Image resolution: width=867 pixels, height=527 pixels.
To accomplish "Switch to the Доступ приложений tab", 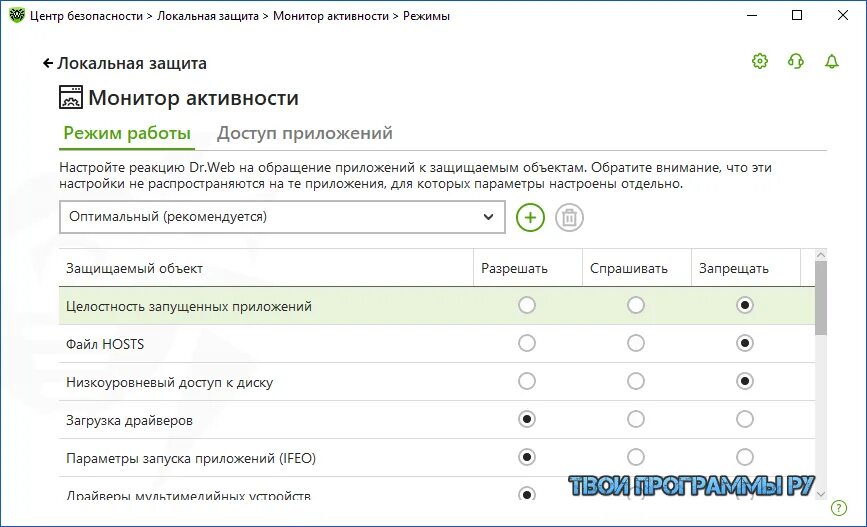I will (x=305, y=133).
